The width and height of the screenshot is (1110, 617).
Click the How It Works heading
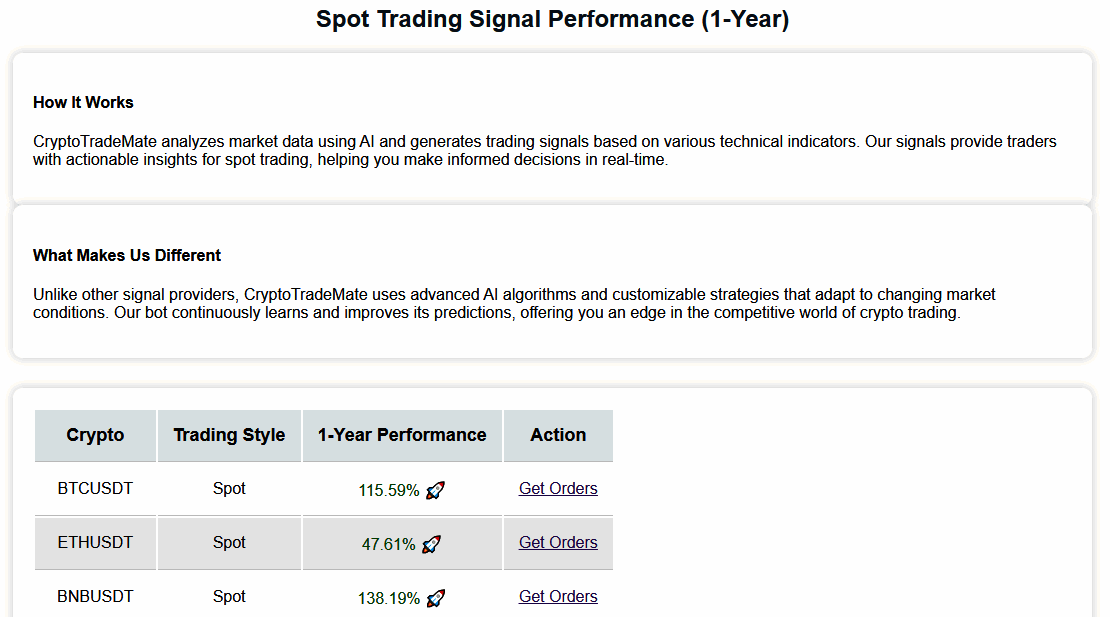click(83, 102)
